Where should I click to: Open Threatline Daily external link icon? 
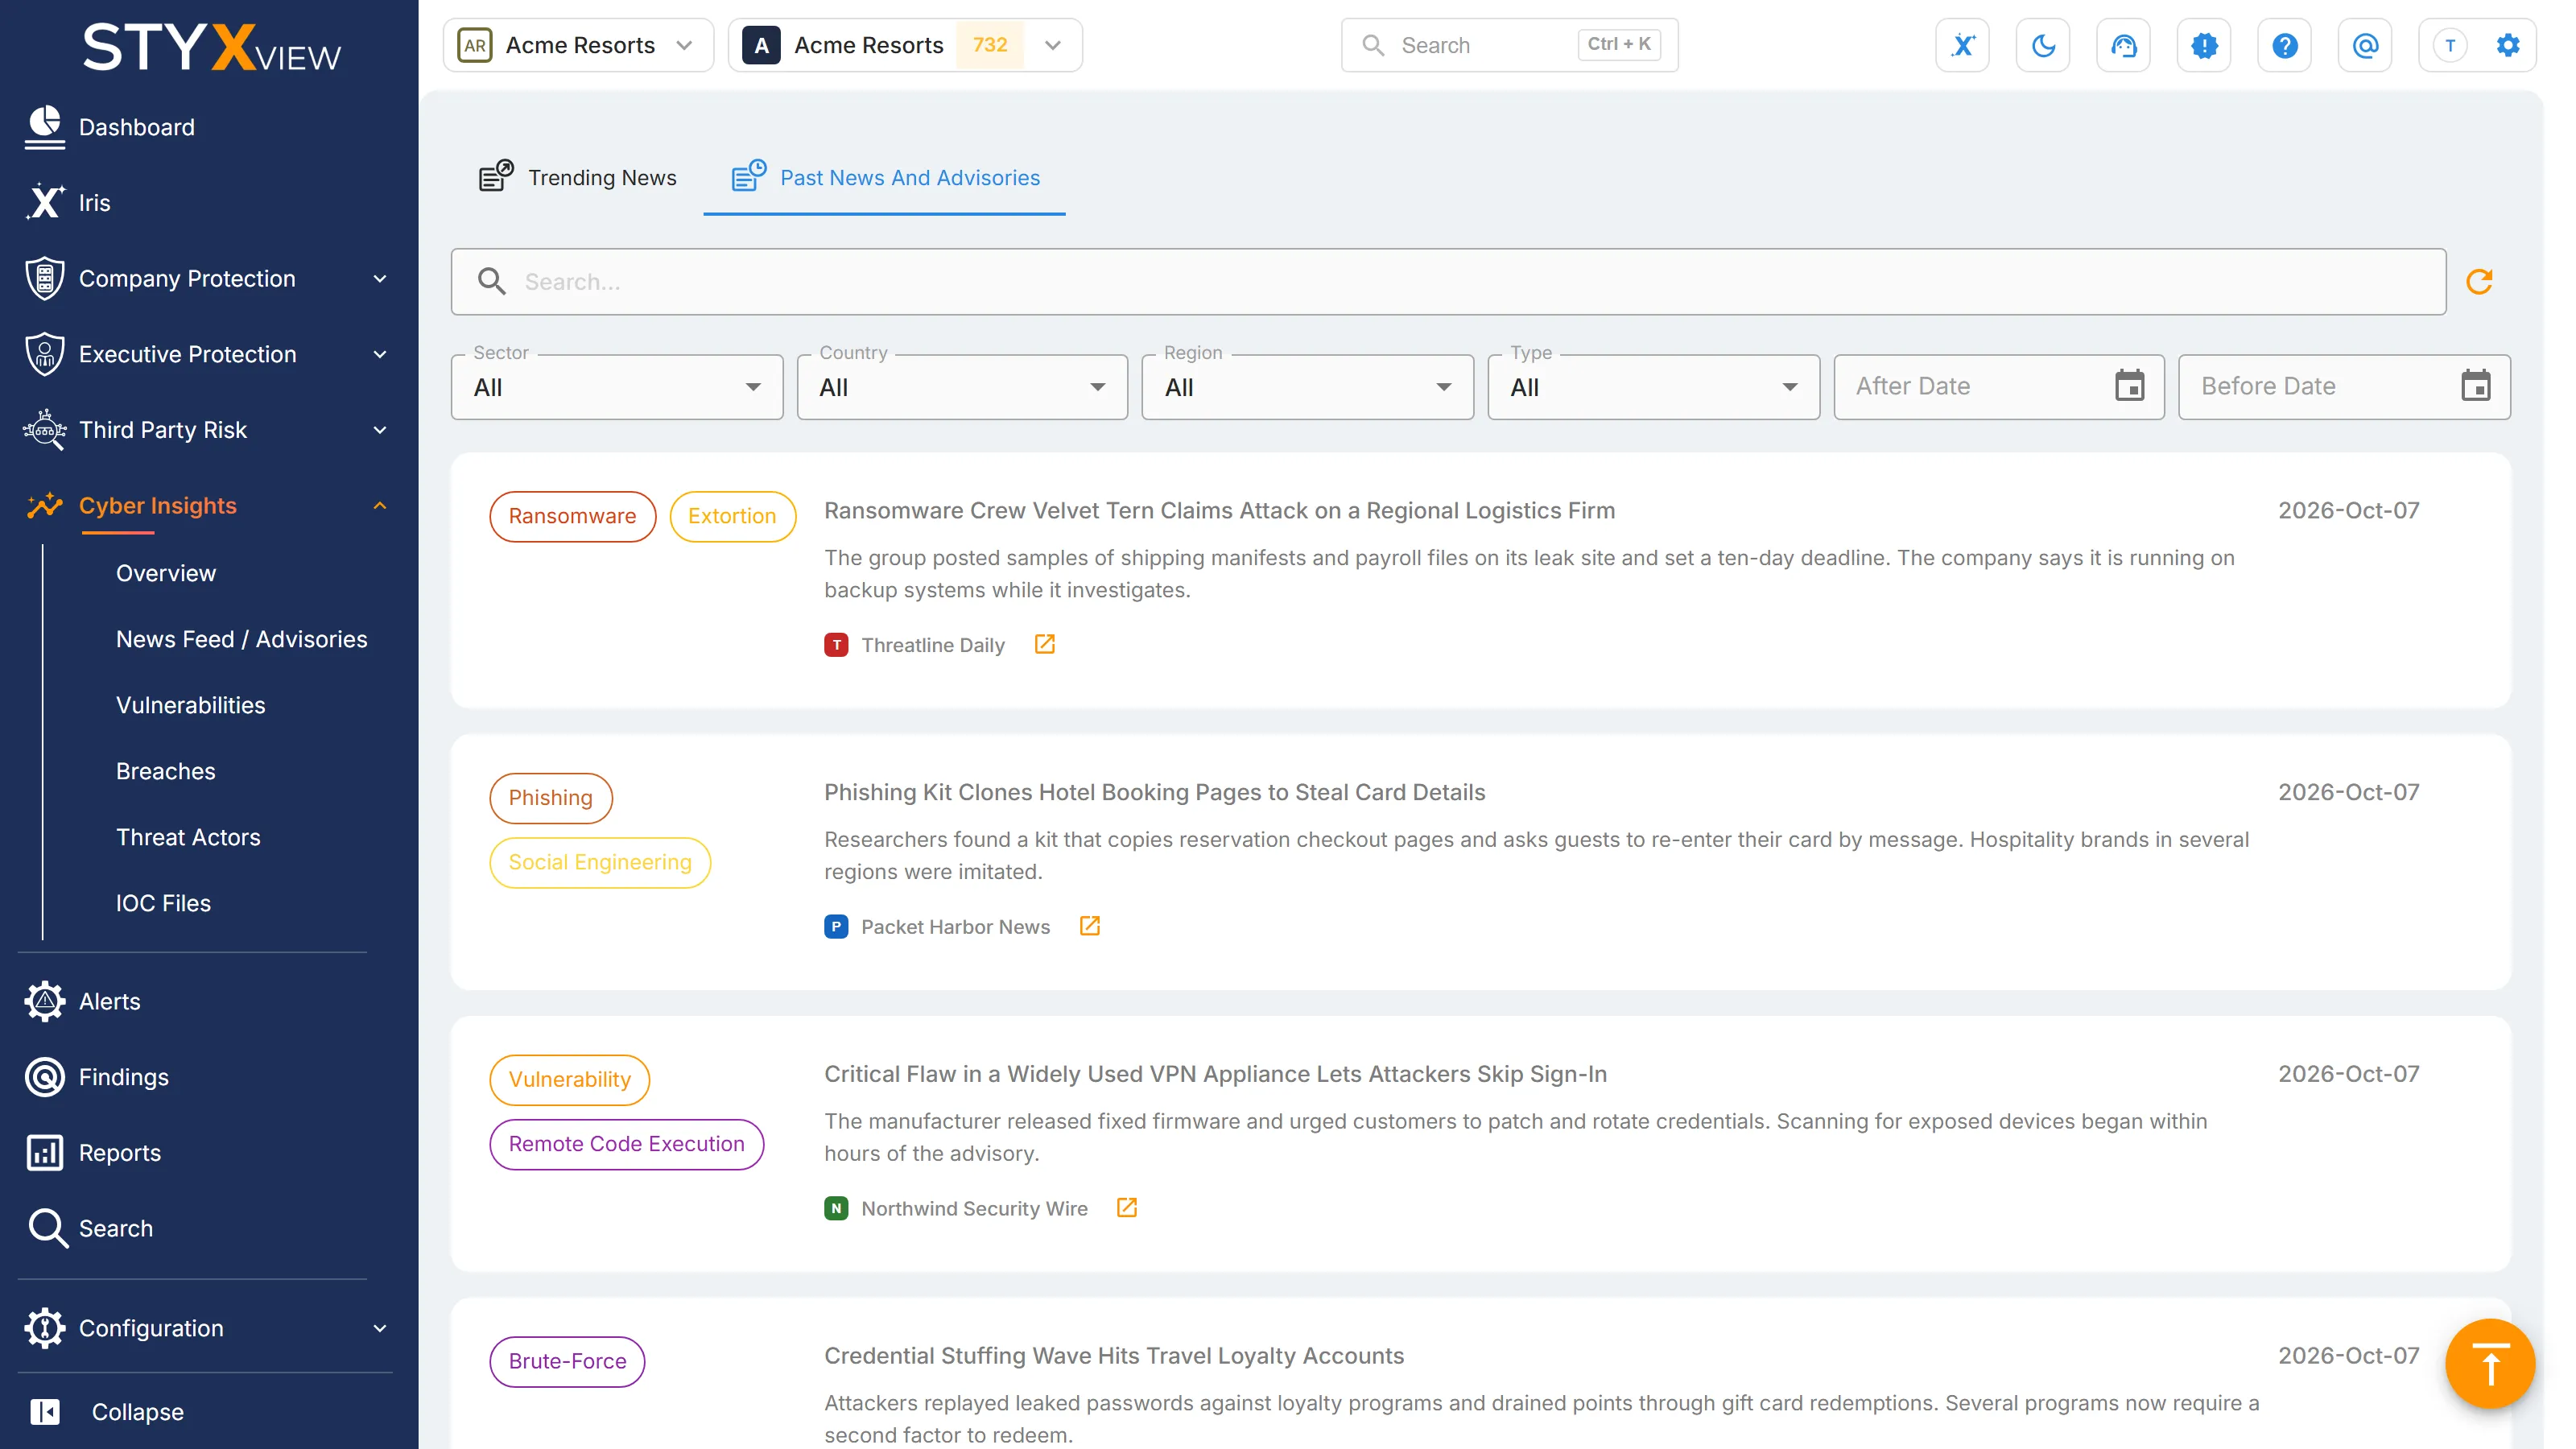coord(1044,645)
